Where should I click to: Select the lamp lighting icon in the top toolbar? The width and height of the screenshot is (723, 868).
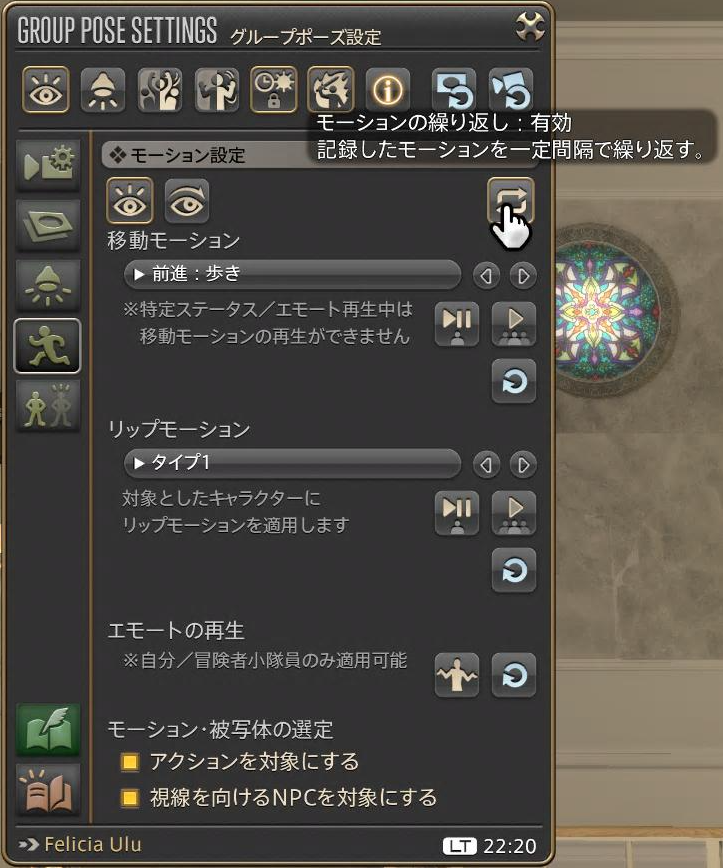(x=103, y=90)
